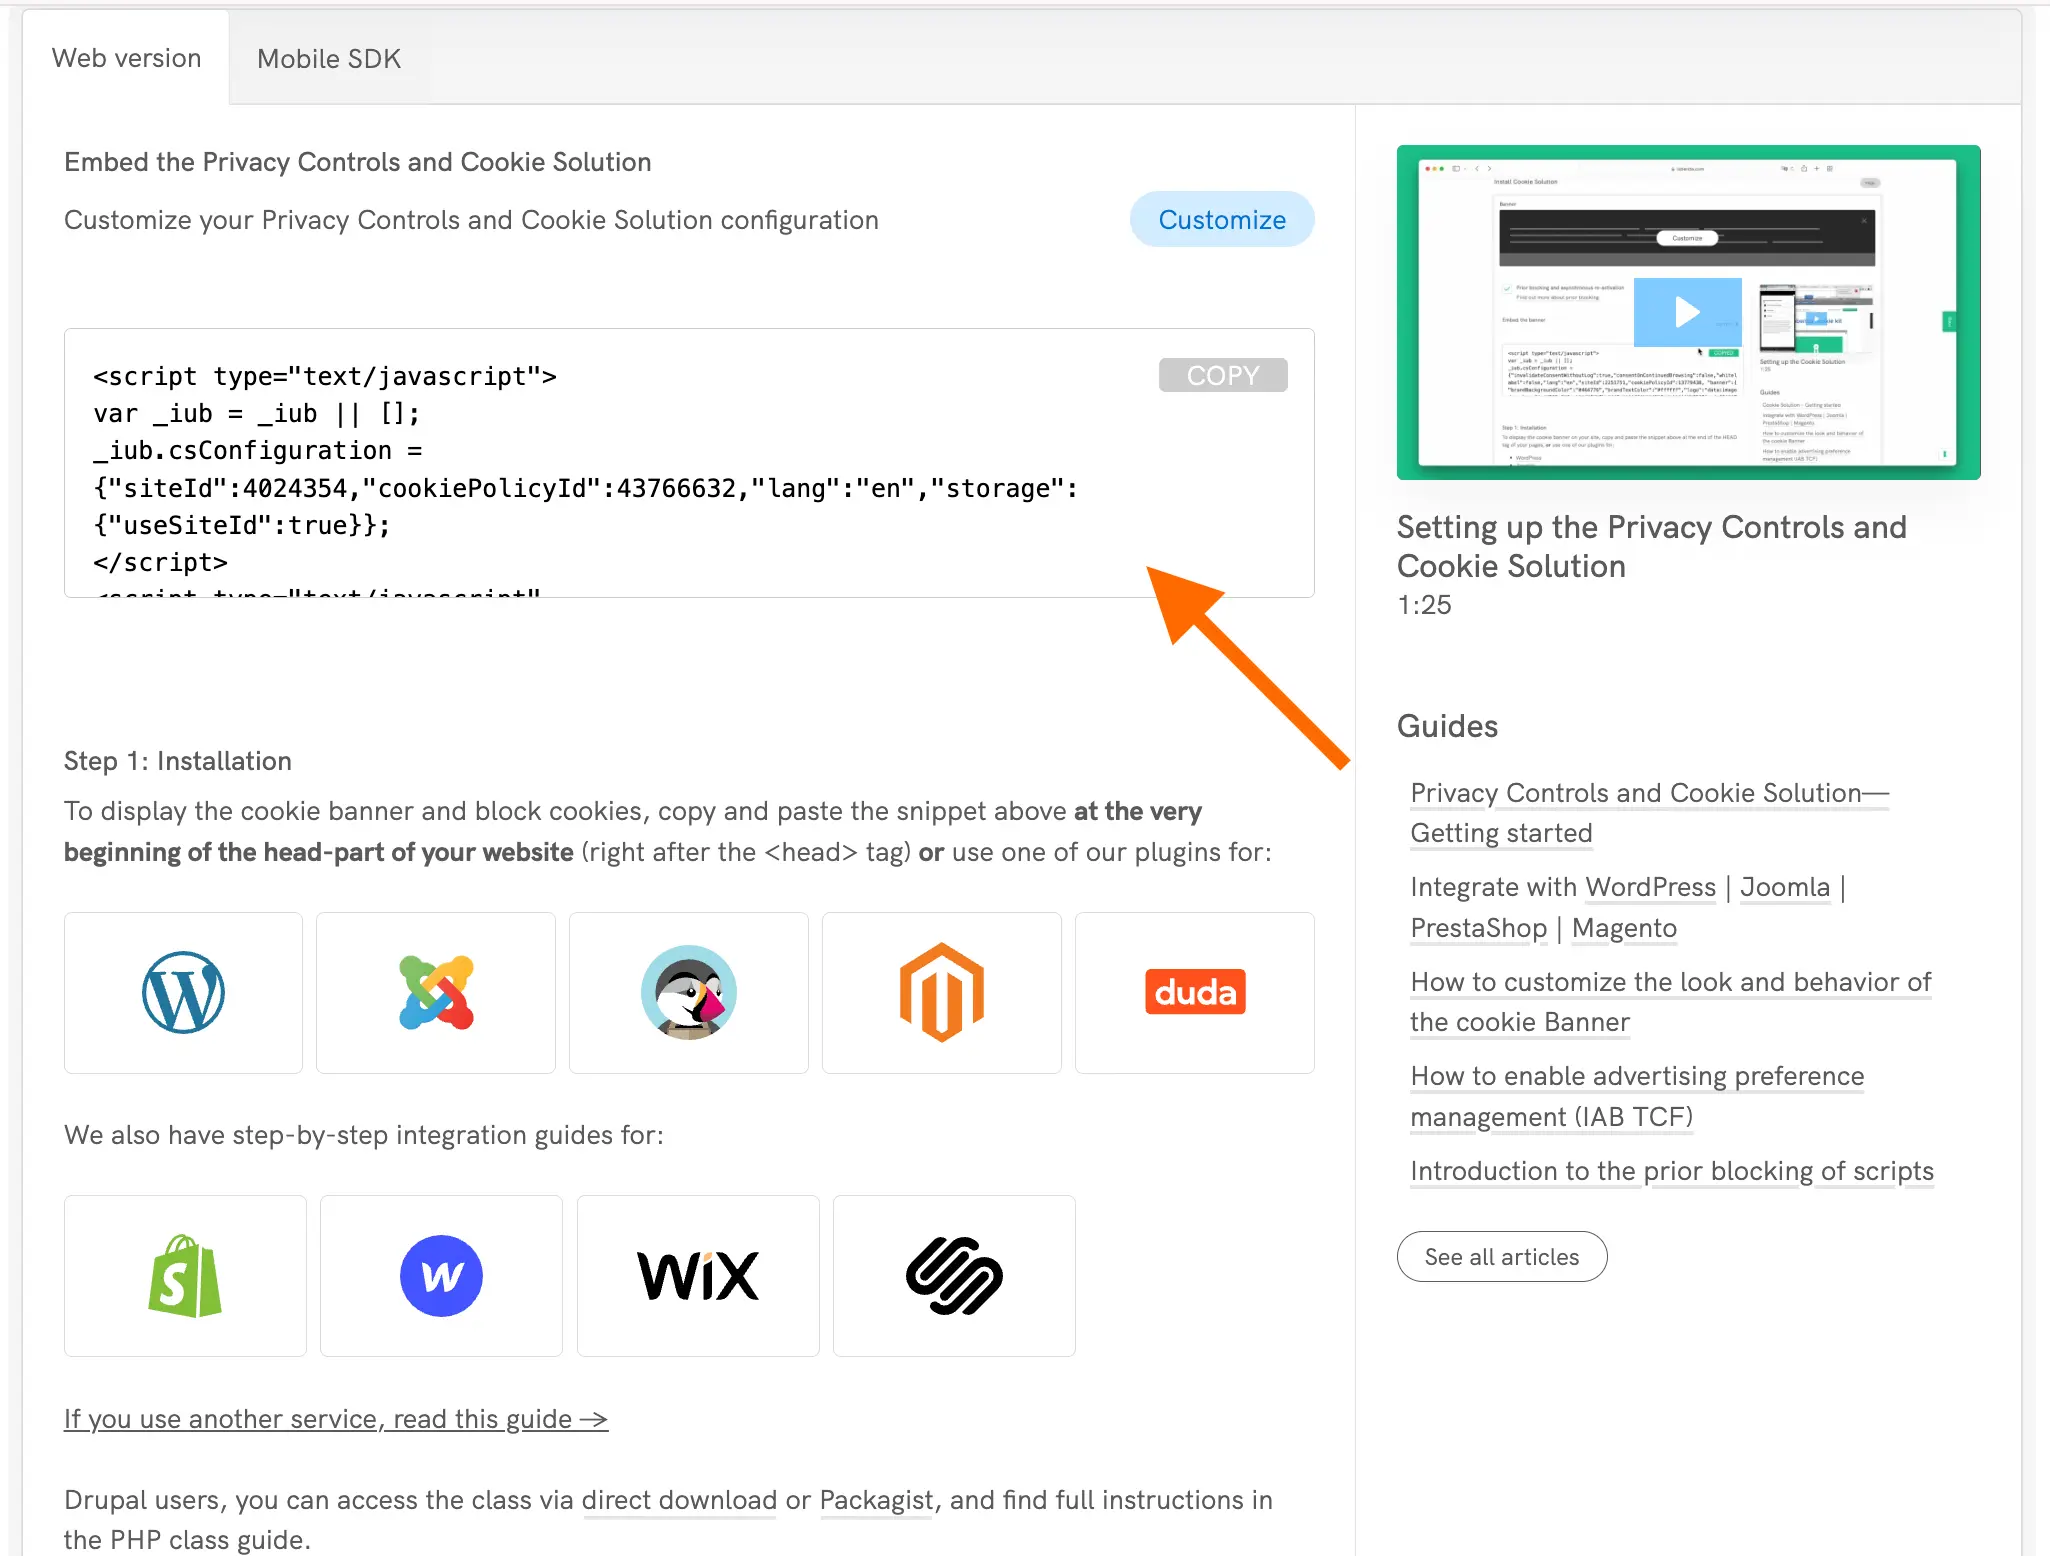The image size is (2050, 1556).
Task: Open the Joomla guide link
Action: (1785, 887)
